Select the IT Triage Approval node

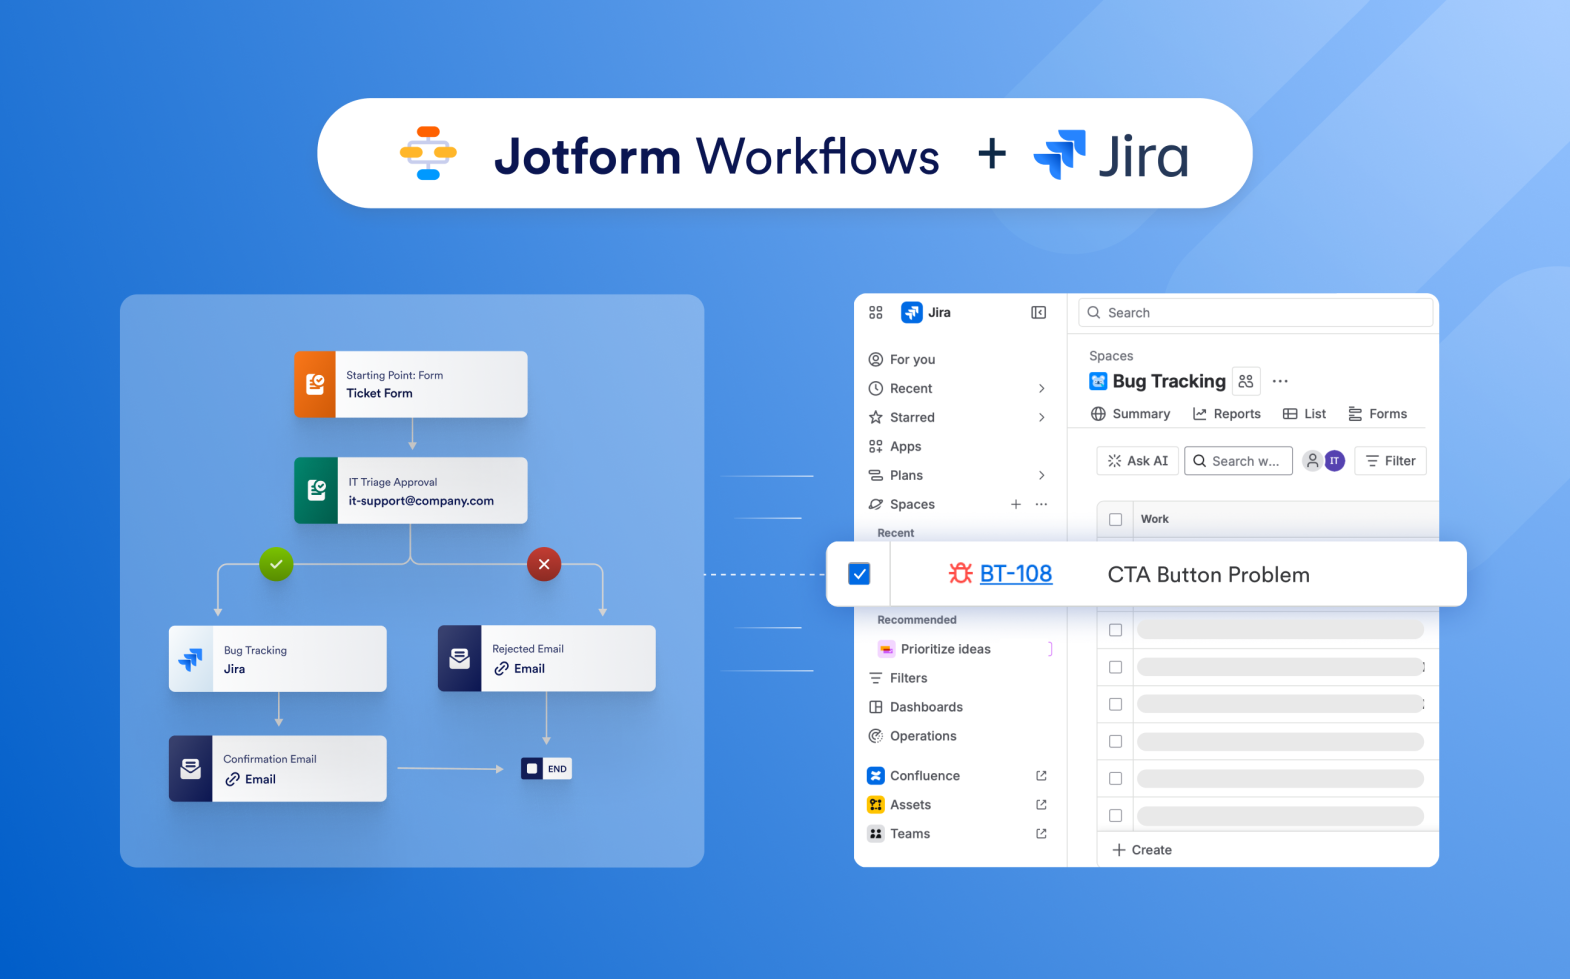tap(411, 490)
